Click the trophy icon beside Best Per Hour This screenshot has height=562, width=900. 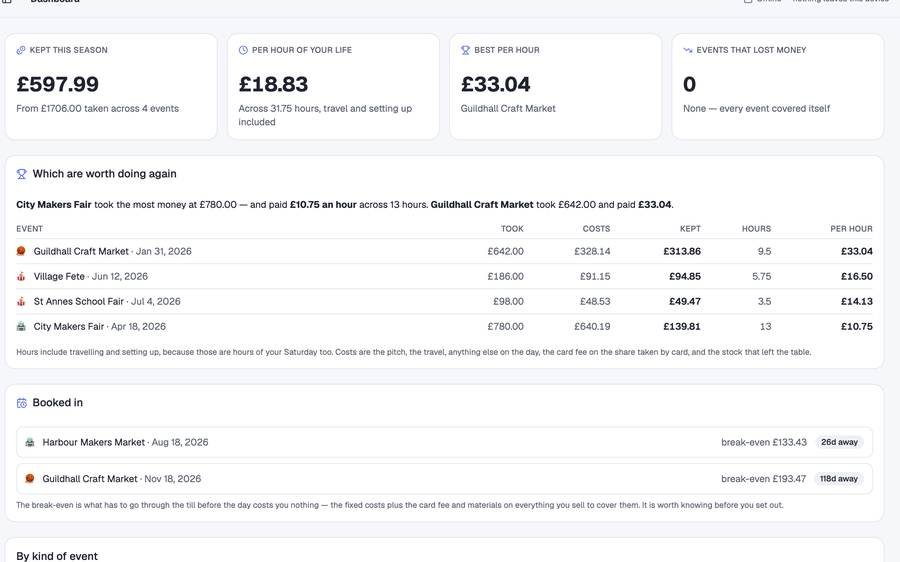pyautogui.click(x=465, y=50)
